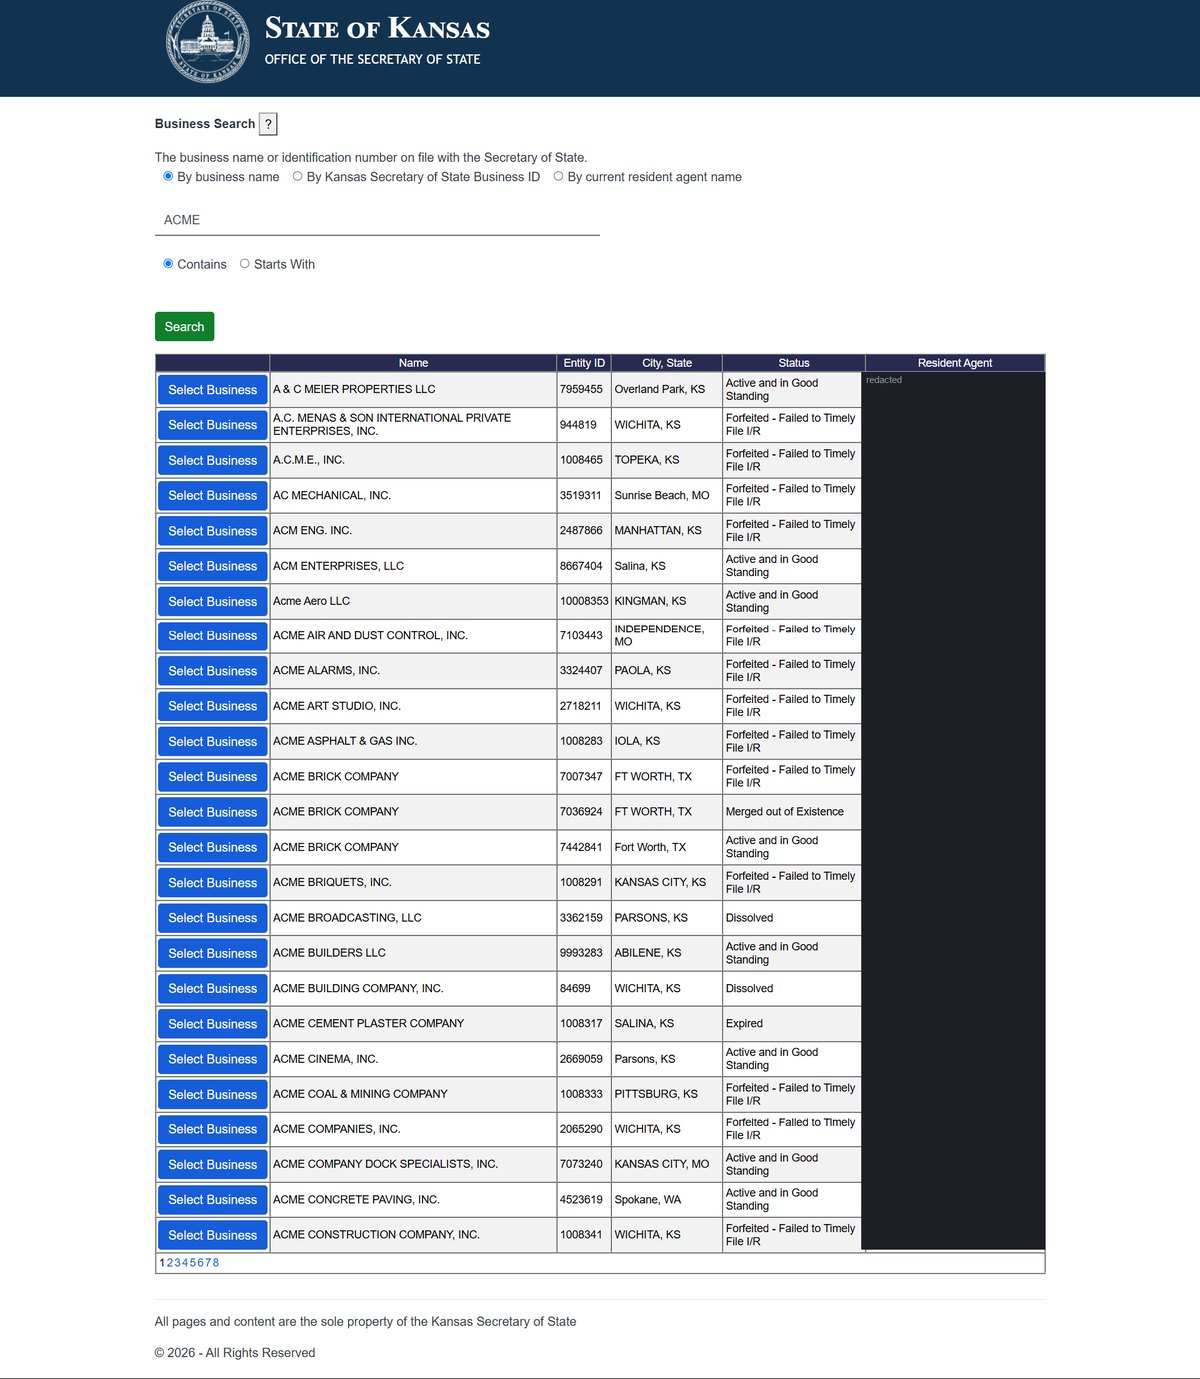
Task: Select Business for ACME CINEMA, INC.
Action: pyautogui.click(x=212, y=1059)
